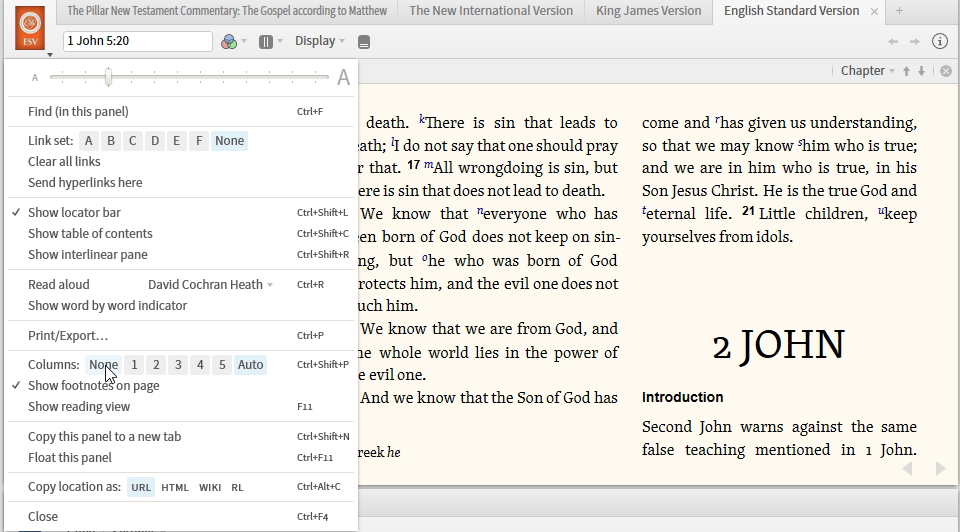
Task: Expand the Chapter dropdown
Action: pyautogui.click(x=868, y=71)
